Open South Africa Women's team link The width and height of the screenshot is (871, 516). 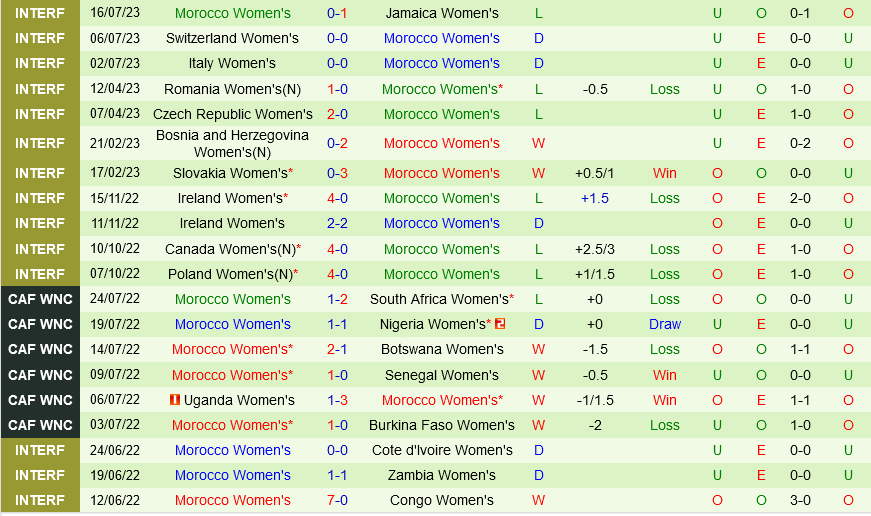(x=440, y=299)
